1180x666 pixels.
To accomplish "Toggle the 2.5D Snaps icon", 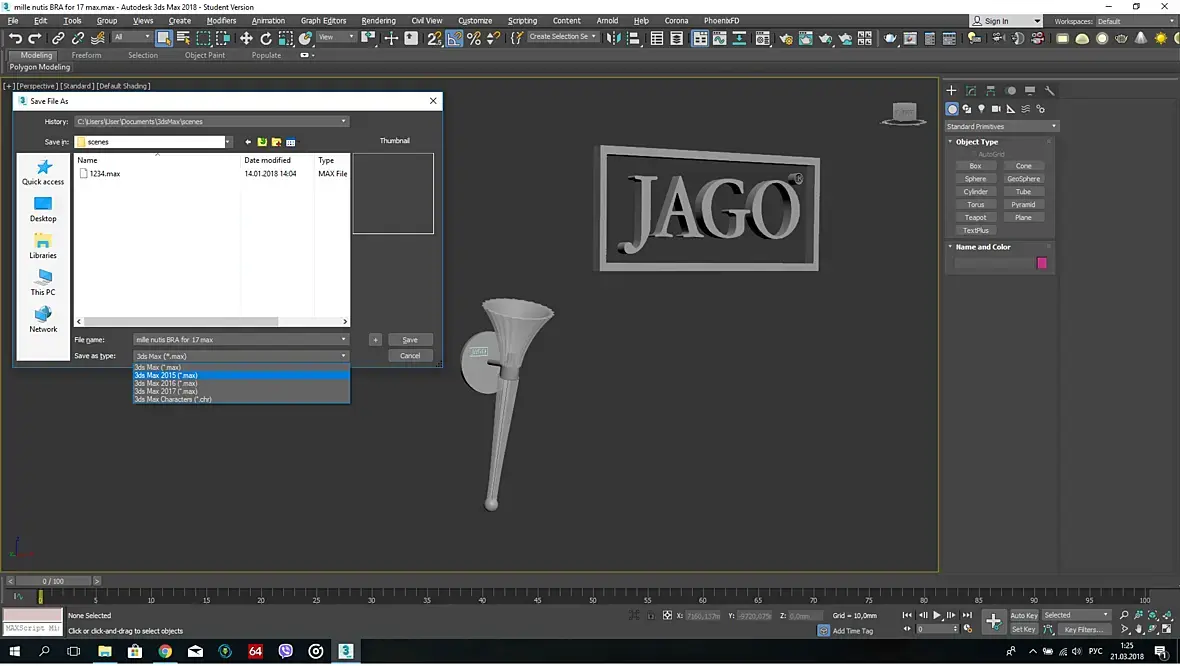I will tap(434, 38).
